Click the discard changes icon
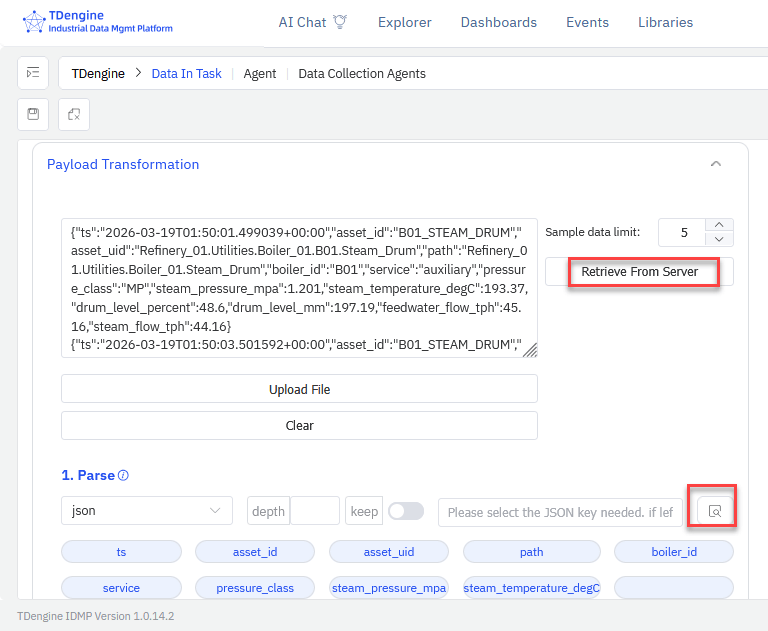 point(74,114)
